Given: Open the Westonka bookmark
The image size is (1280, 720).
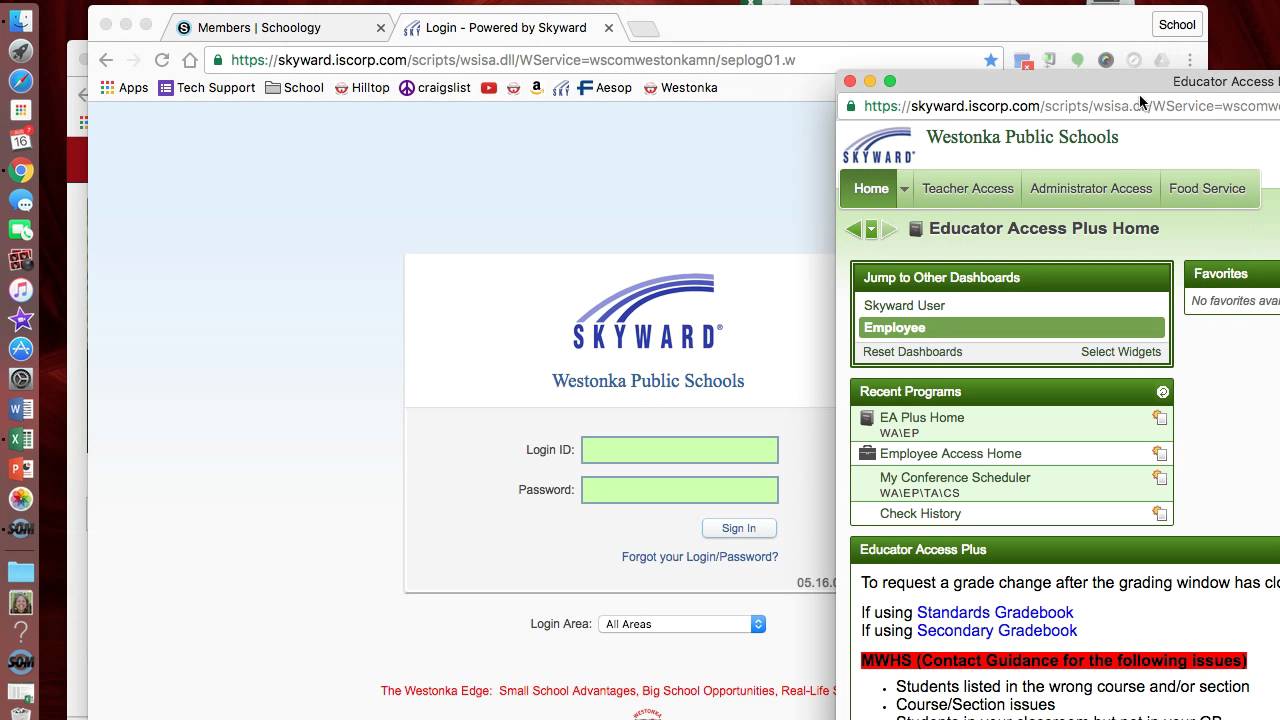Looking at the screenshot, I should click(x=680, y=88).
